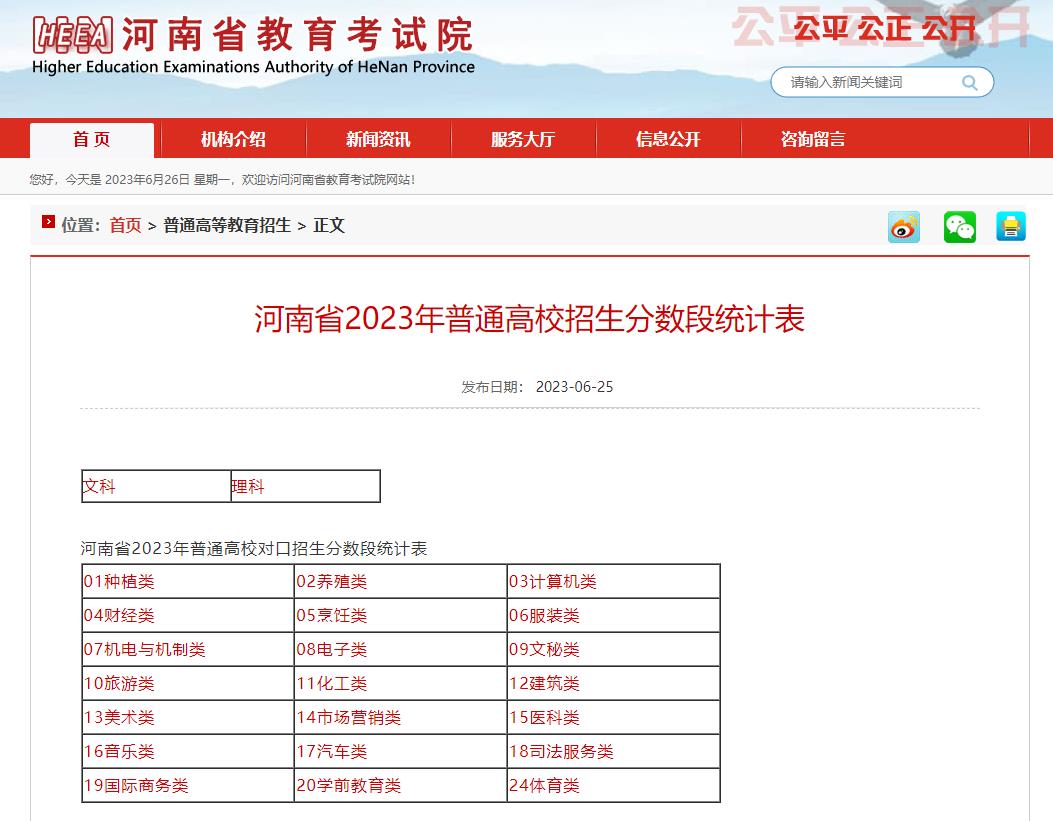Share page via Weibo icon
The image size is (1053, 821).
coord(904,227)
